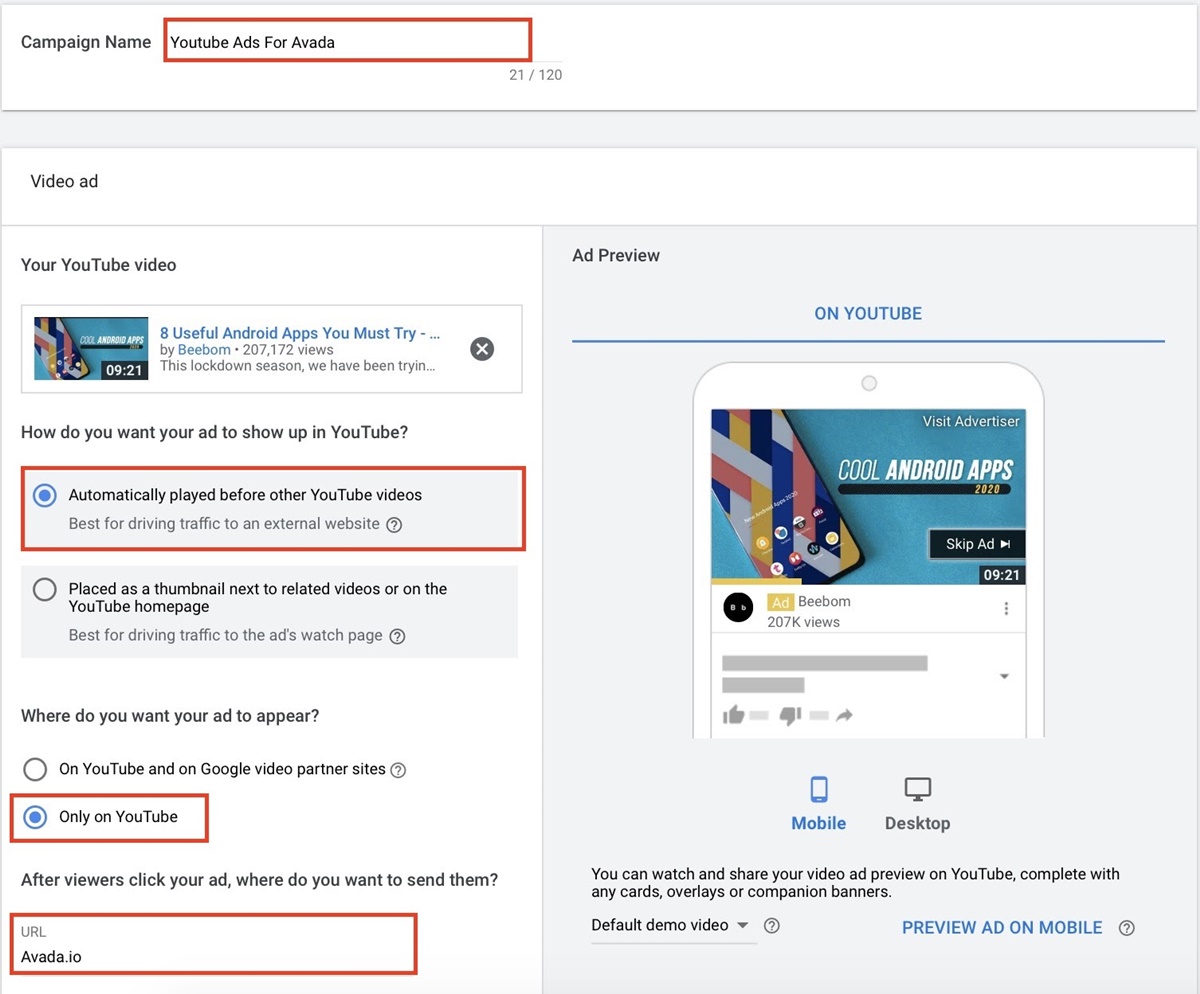Open help for Google video partner sites
Screen dimensions: 1200x994
pos(398,770)
